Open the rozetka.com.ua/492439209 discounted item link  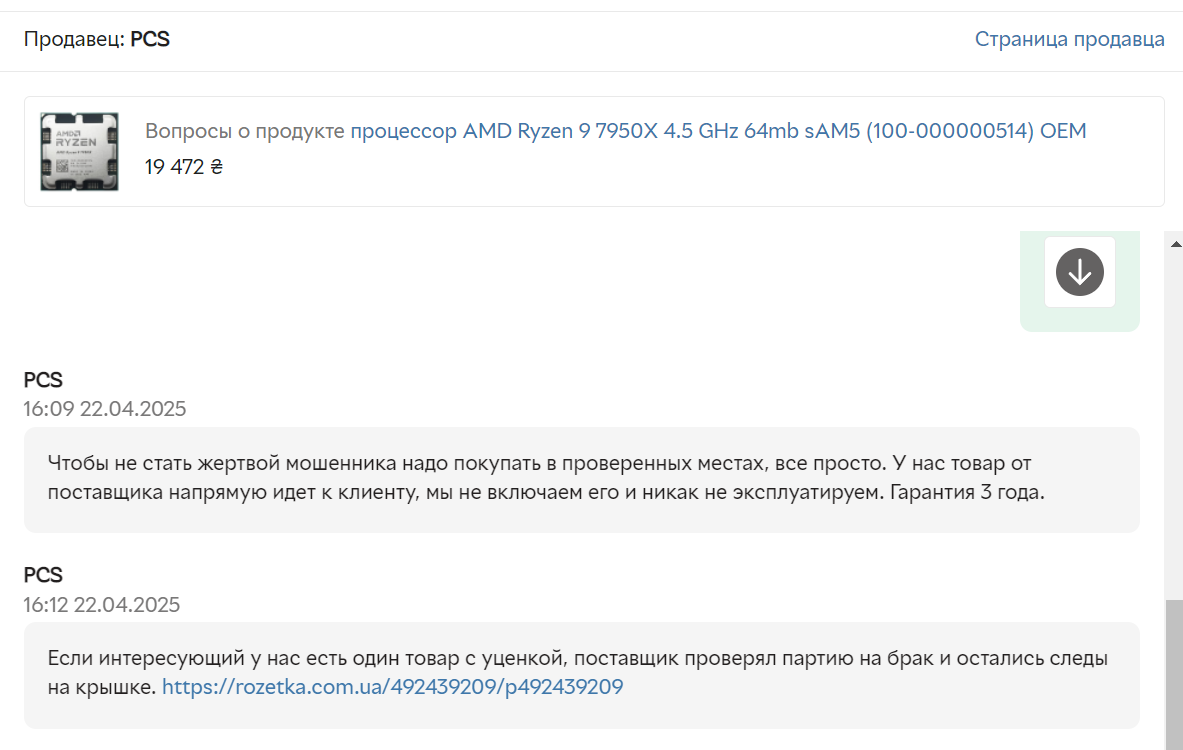click(x=392, y=687)
